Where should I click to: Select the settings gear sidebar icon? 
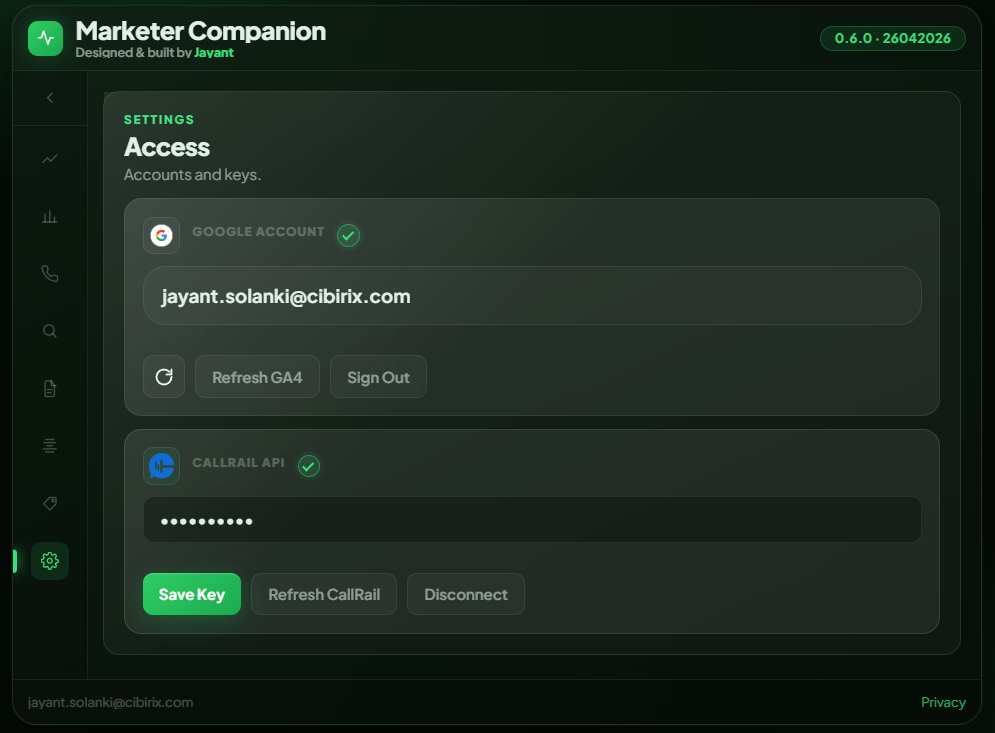click(49, 561)
